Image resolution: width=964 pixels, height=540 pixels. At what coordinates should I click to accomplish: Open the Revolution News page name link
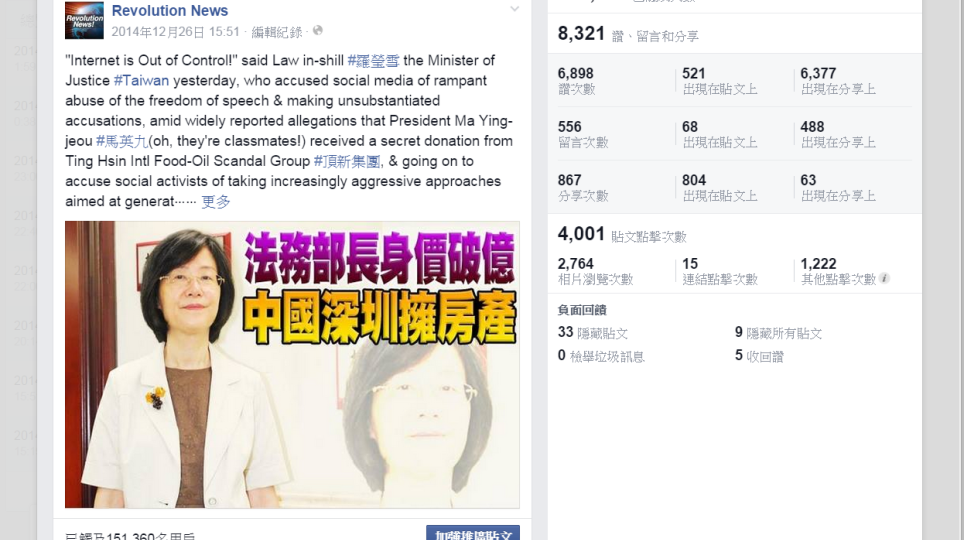pos(170,10)
